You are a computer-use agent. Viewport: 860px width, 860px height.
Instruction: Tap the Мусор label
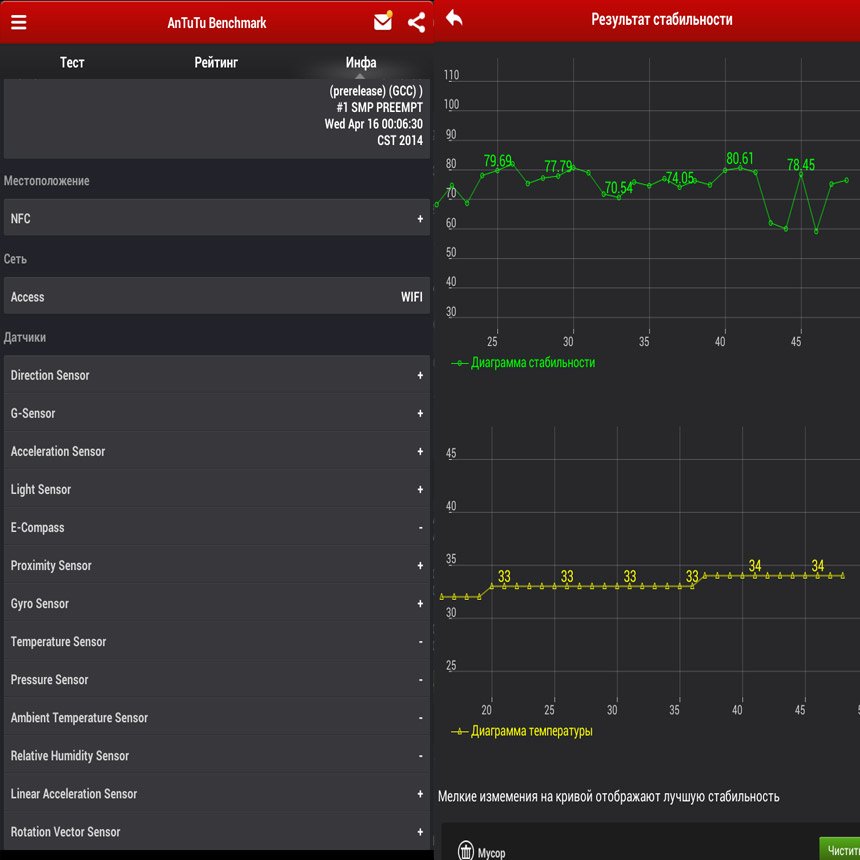[491, 853]
